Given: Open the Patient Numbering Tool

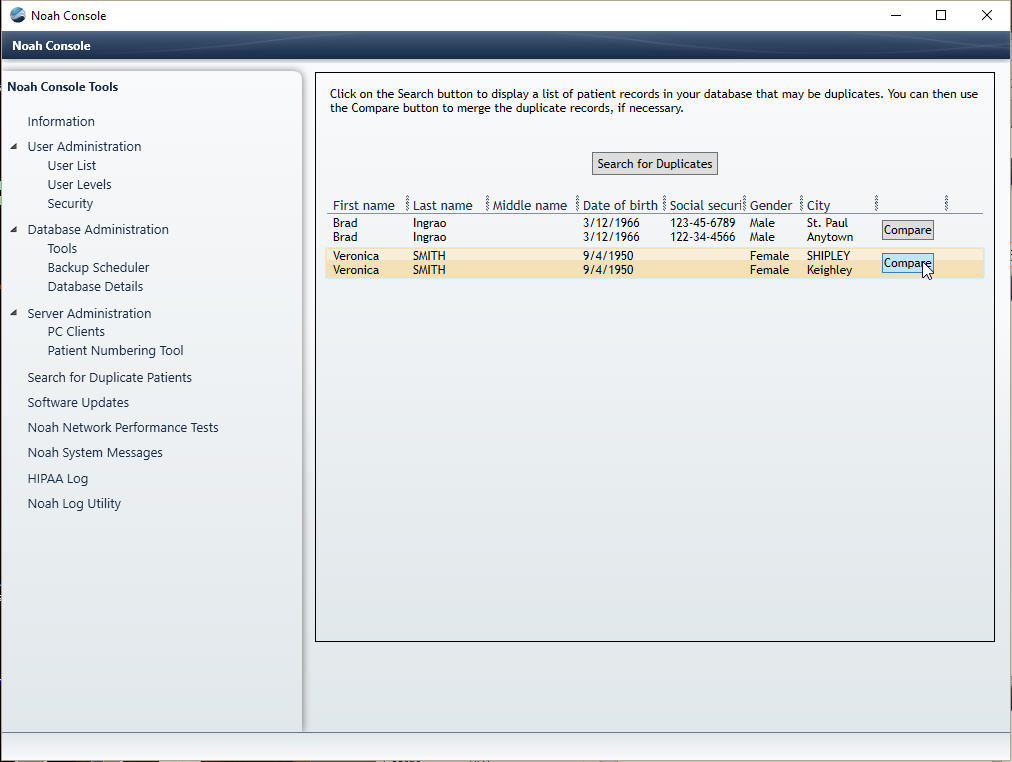Looking at the screenshot, I should (x=115, y=351).
